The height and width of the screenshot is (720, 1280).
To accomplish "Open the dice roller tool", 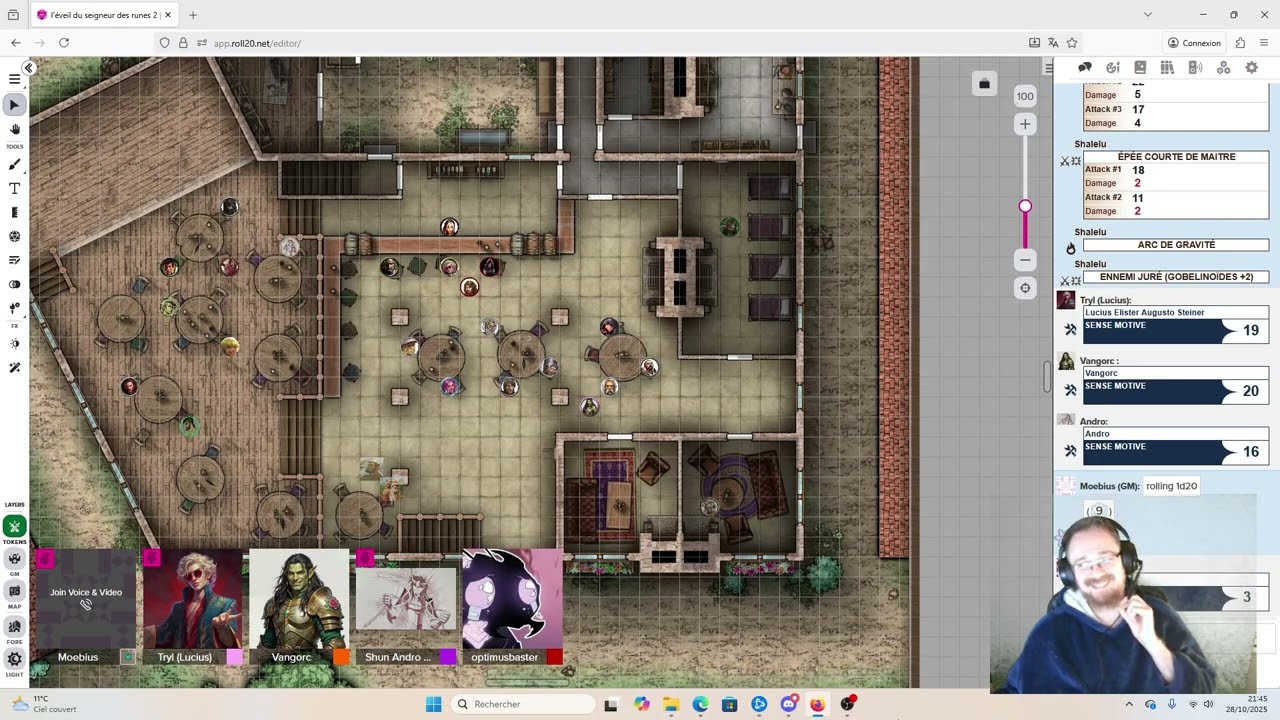I will tap(15, 237).
